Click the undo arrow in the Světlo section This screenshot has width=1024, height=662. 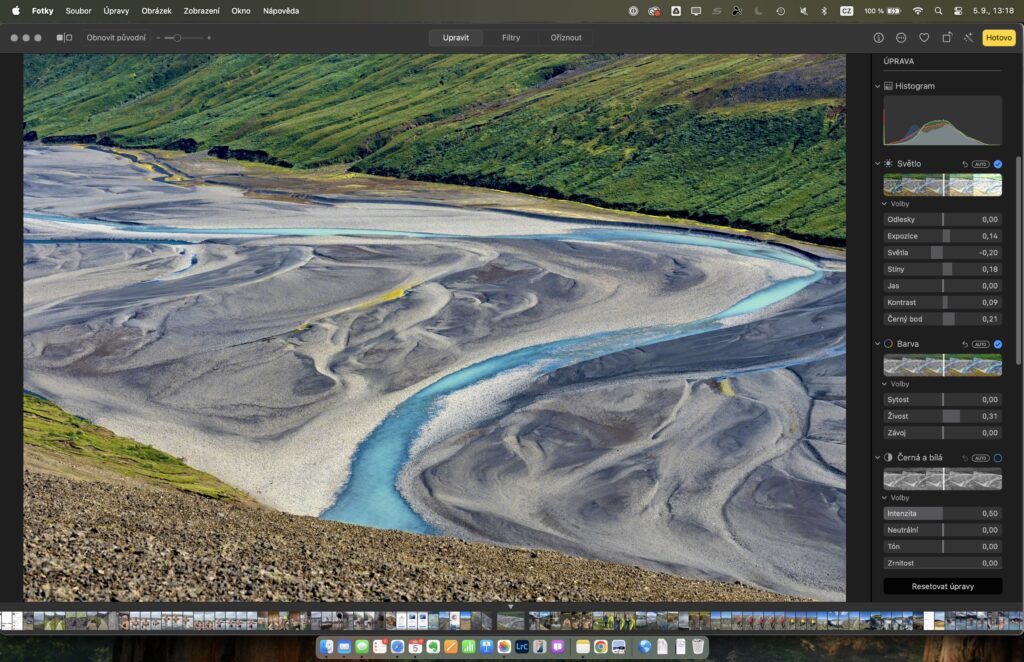pos(965,164)
